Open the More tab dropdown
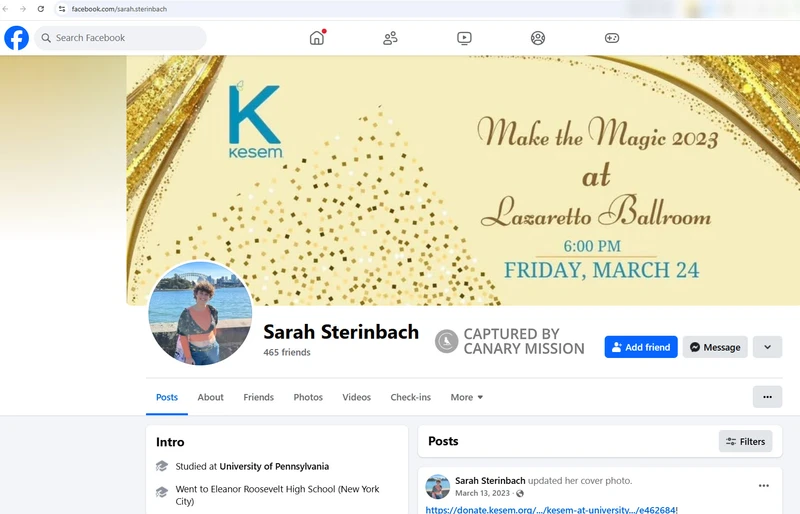This screenshot has height=514, width=800. [x=466, y=397]
